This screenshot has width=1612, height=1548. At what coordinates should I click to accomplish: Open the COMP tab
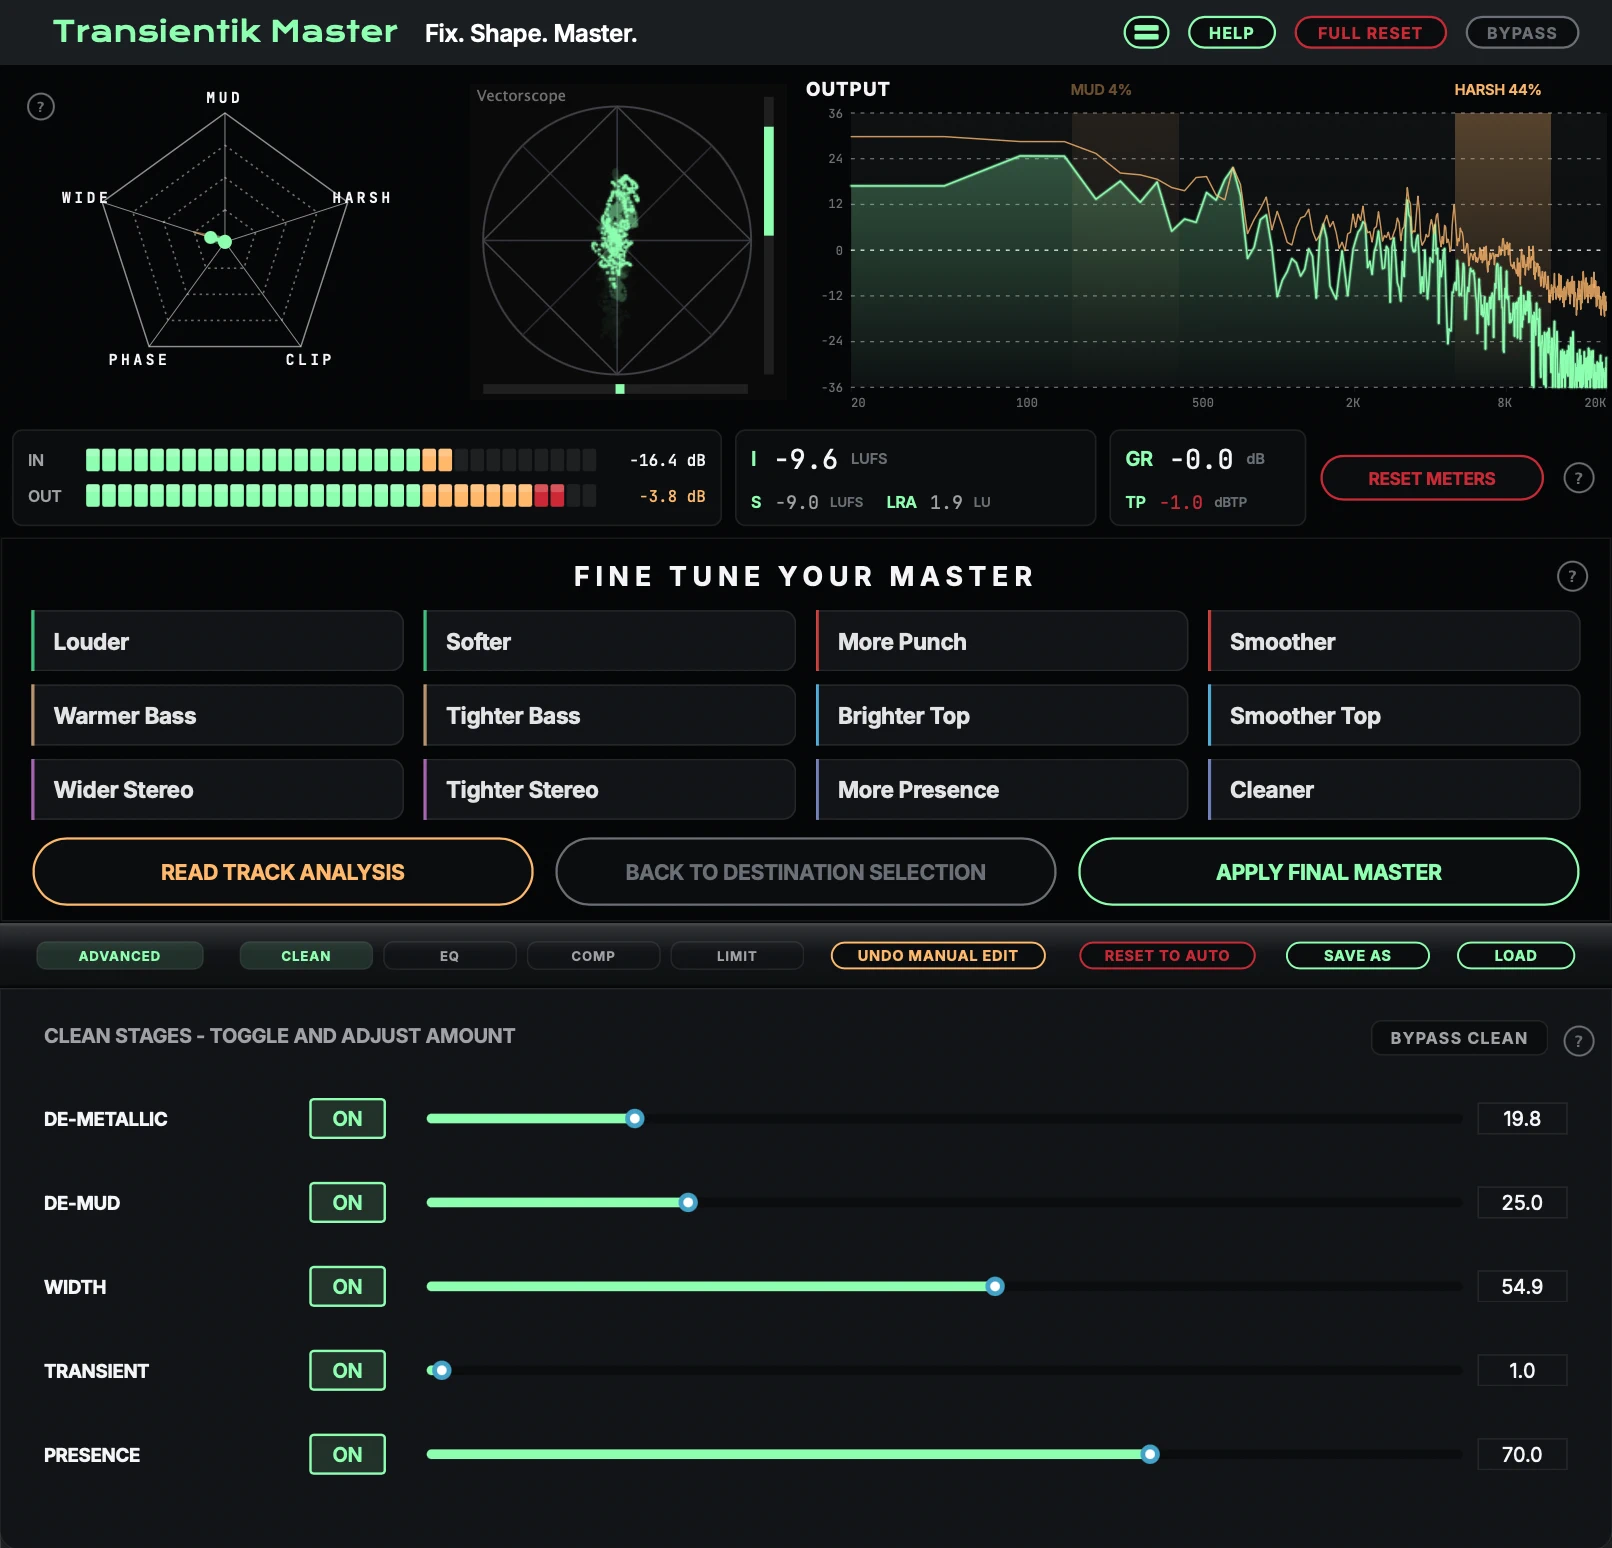point(593,956)
